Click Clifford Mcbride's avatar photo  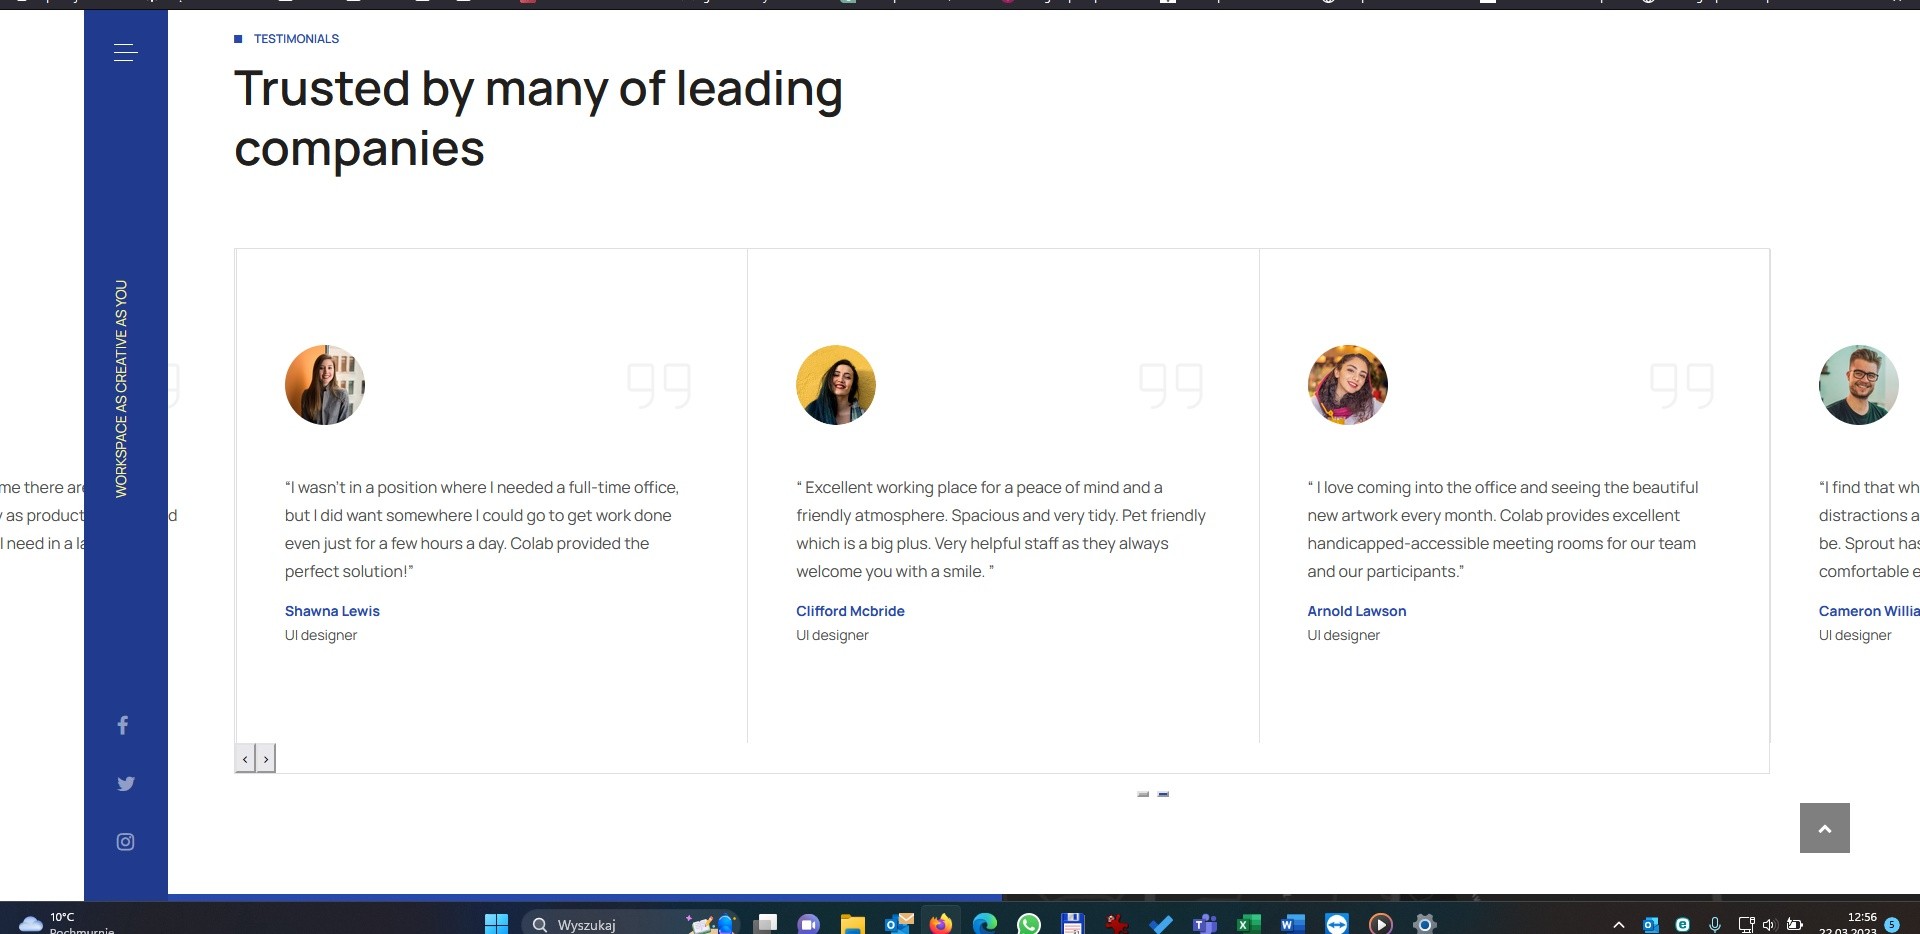click(836, 385)
